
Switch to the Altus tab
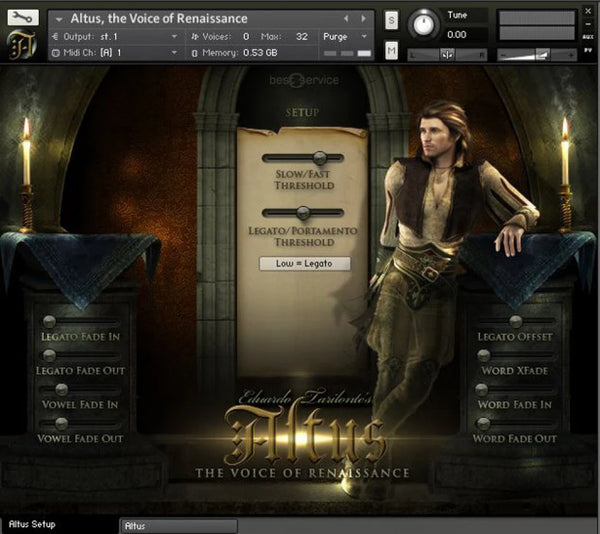point(178,525)
